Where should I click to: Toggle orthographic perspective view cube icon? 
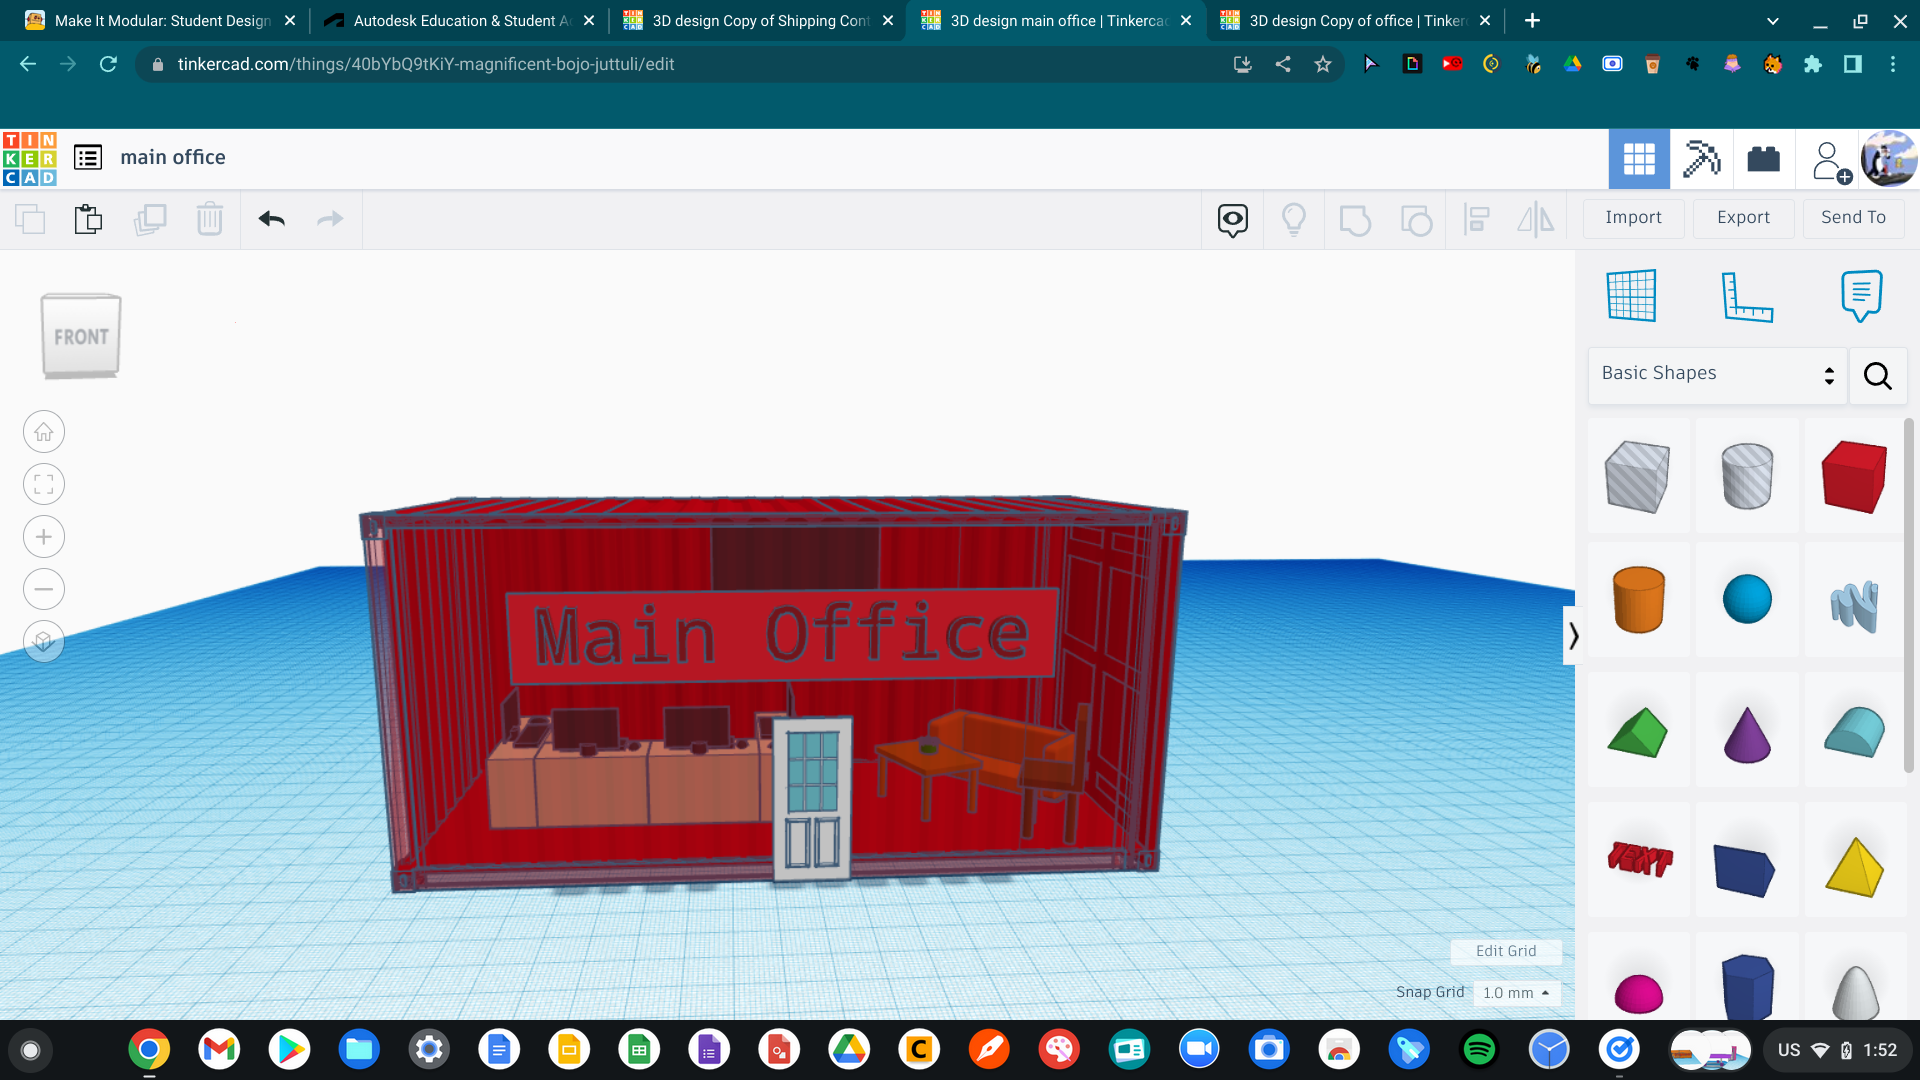click(x=44, y=641)
